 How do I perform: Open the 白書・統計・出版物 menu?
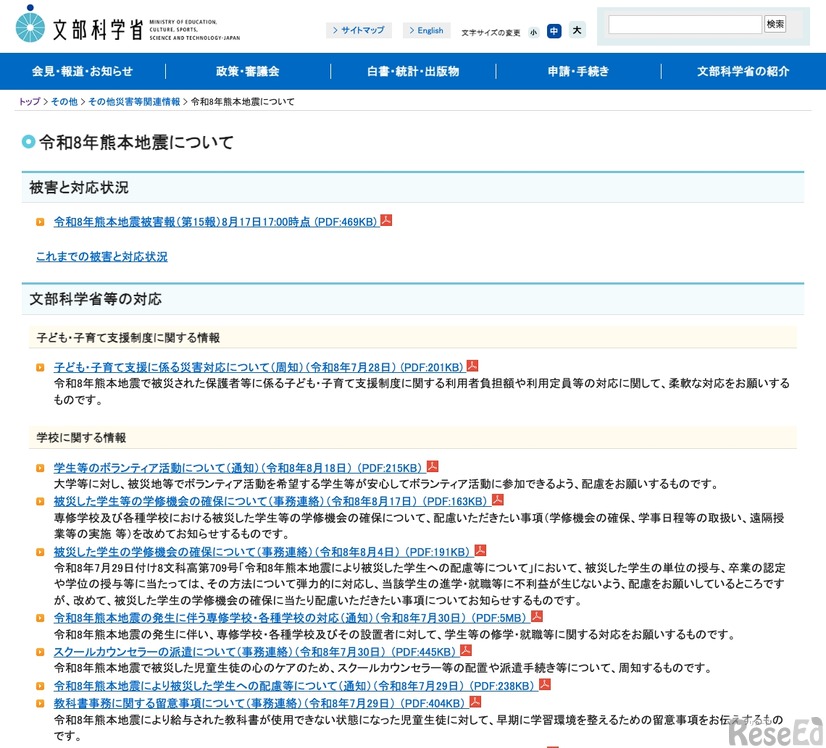[413, 71]
